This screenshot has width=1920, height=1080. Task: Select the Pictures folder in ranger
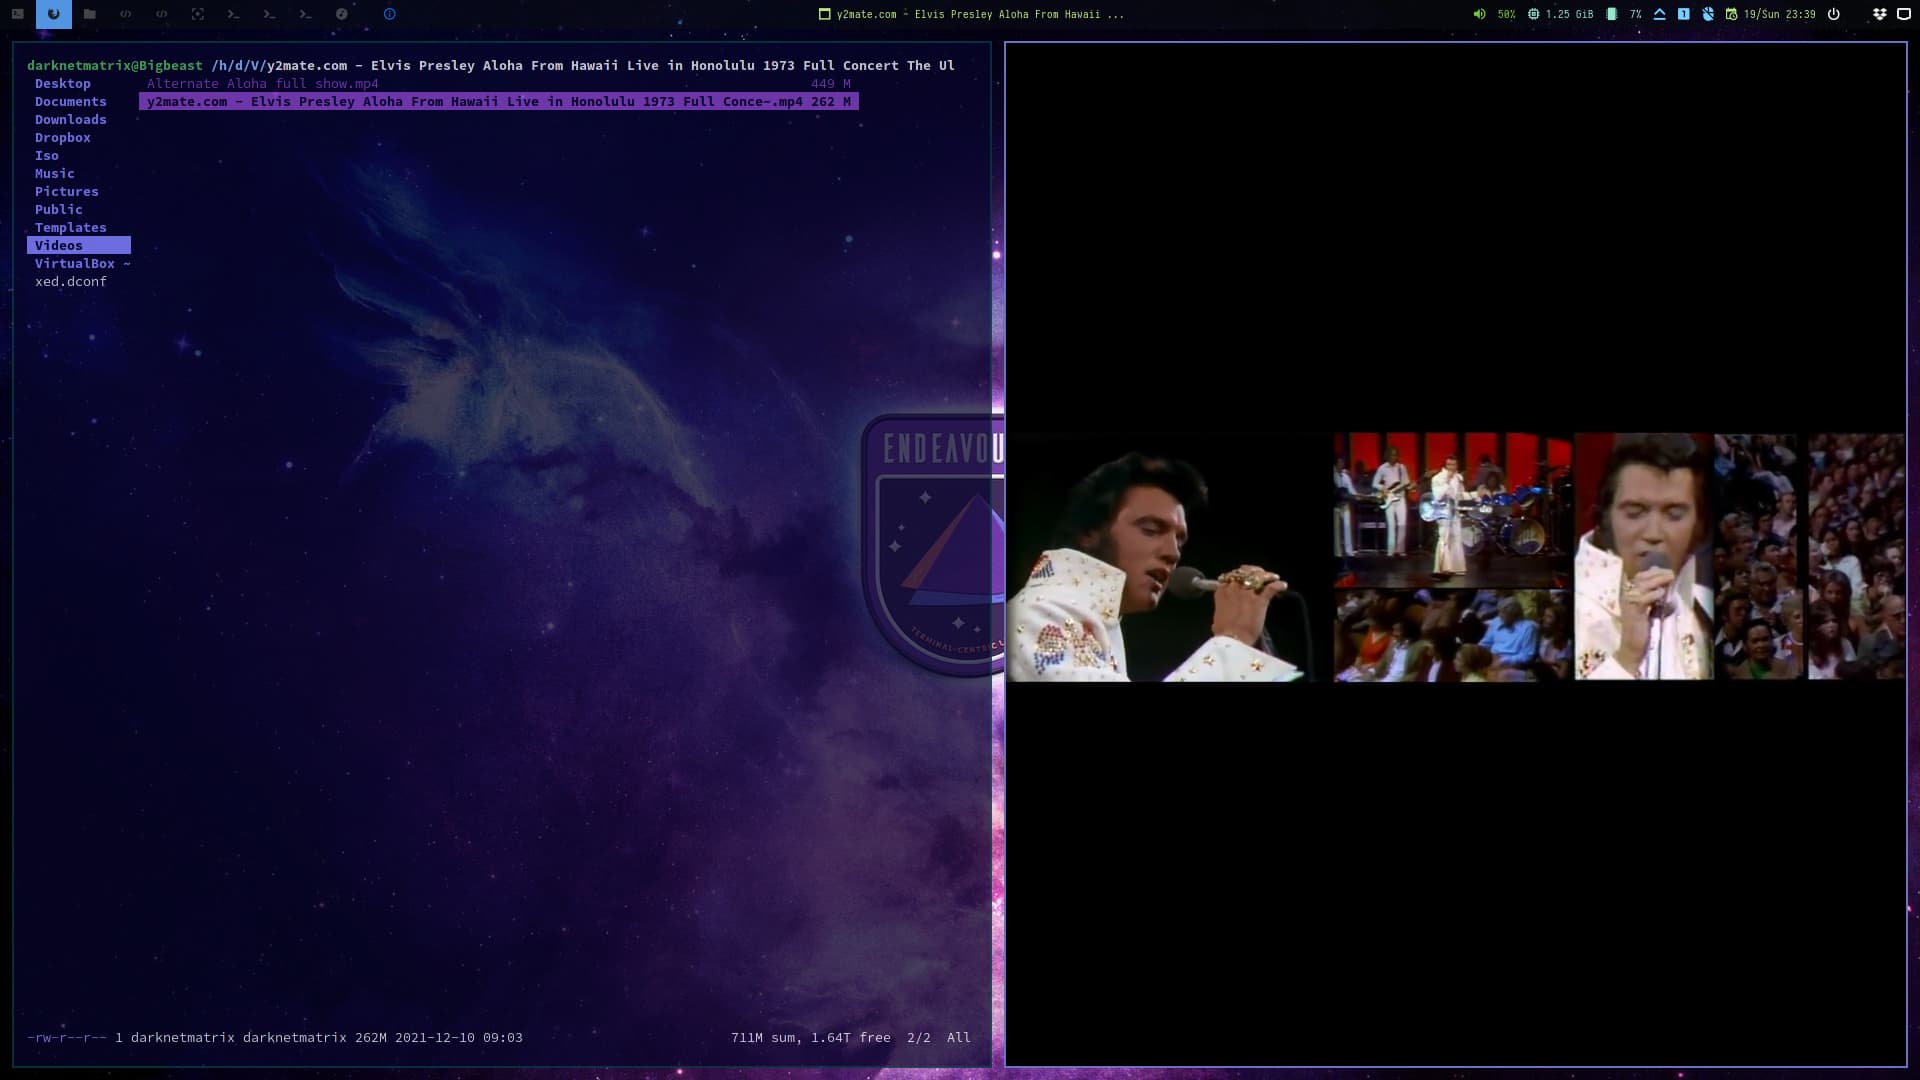pyautogui.click(x=66, y=192)
